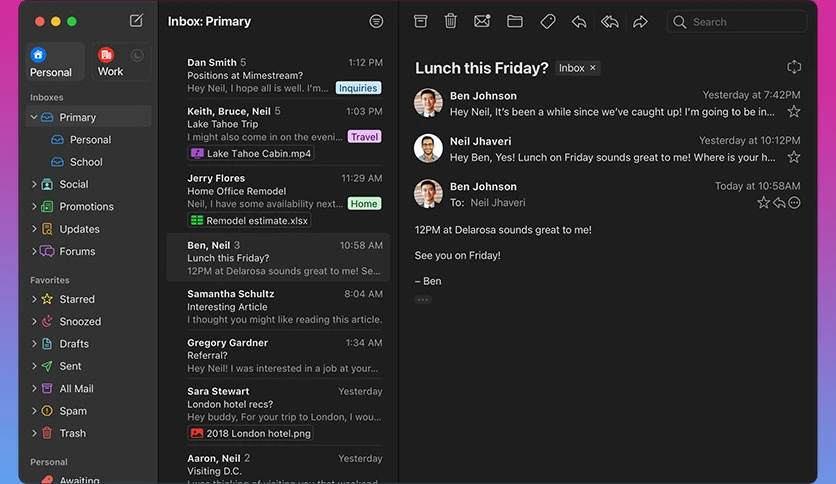
Task: Click the Inquiries label tag
Action: click(358, 88)
